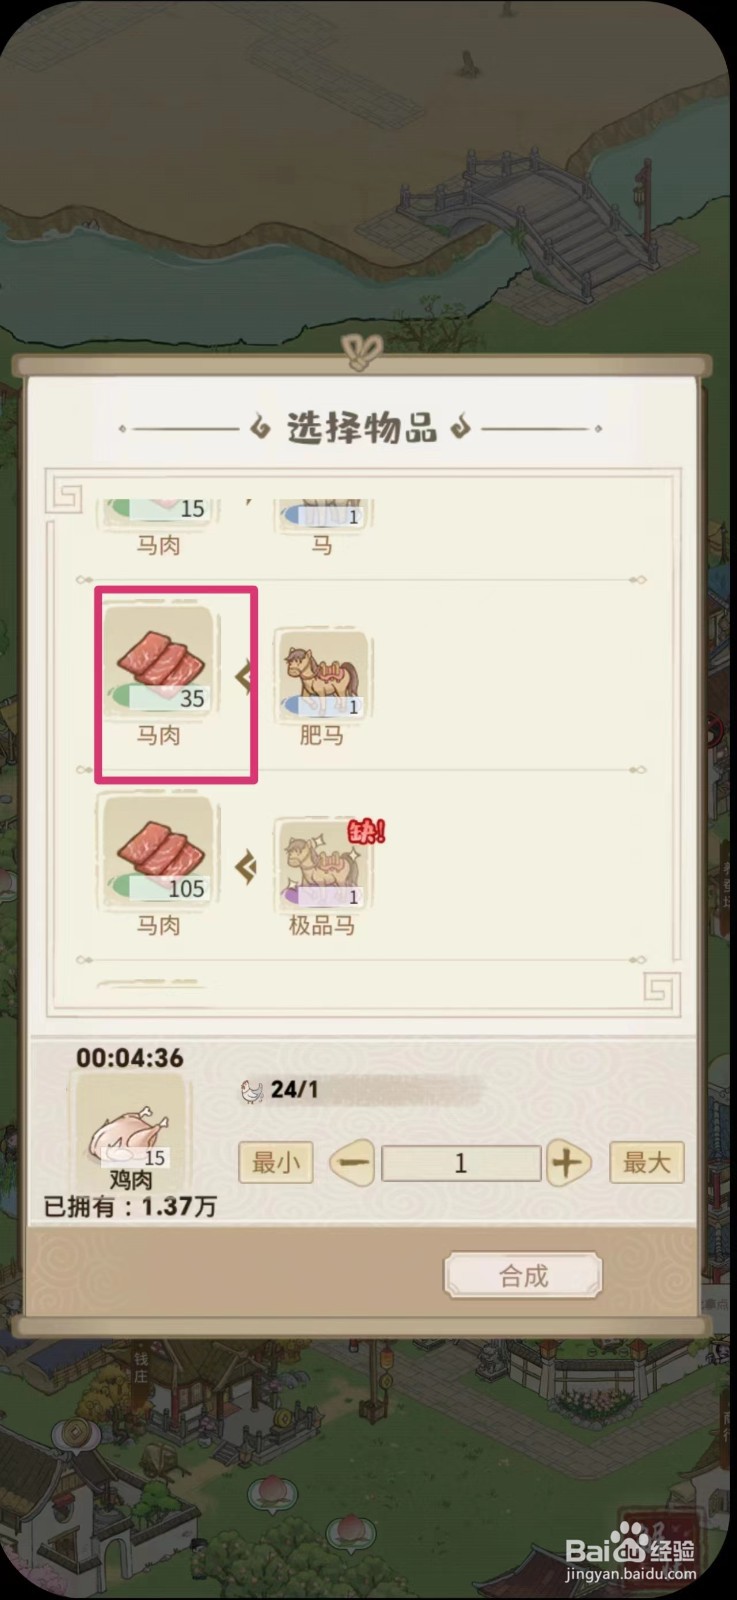Viewport: 737px width, 1600px height.
Task: Click the arrow between 马肉 and 肥马
Action: coord(245,677)
